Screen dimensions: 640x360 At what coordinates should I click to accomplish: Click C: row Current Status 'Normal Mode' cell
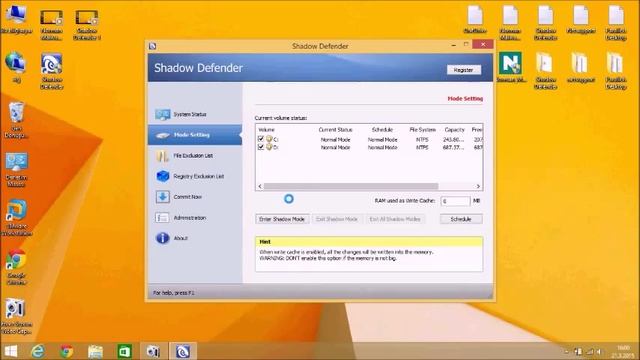(x=335, y=140)
